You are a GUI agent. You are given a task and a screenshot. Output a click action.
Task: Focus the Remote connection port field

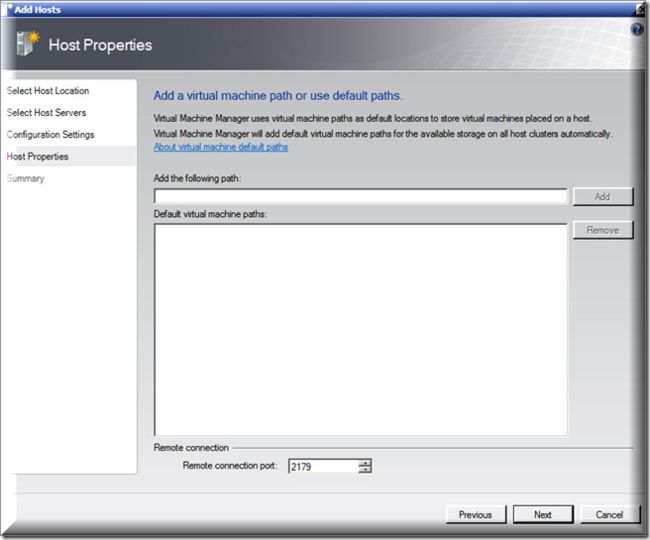(x=323, y=467)
